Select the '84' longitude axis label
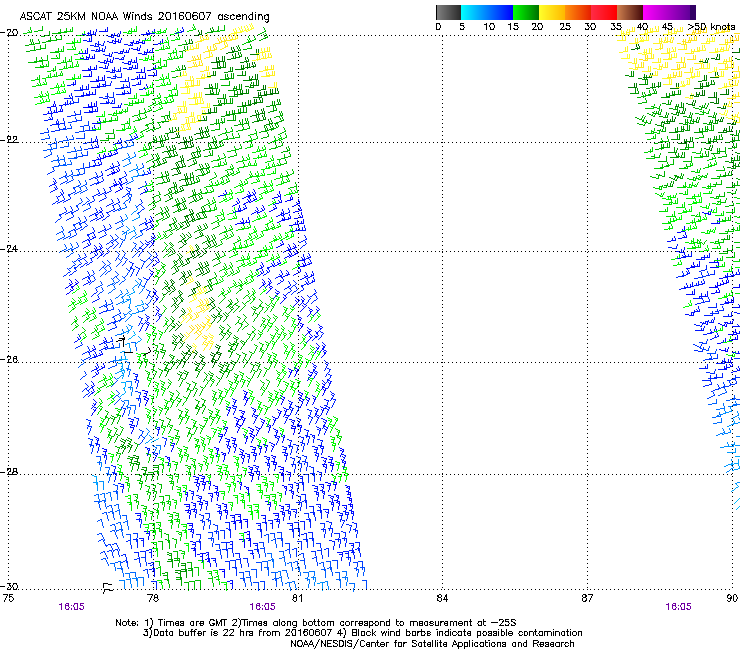 coord(442,598)
